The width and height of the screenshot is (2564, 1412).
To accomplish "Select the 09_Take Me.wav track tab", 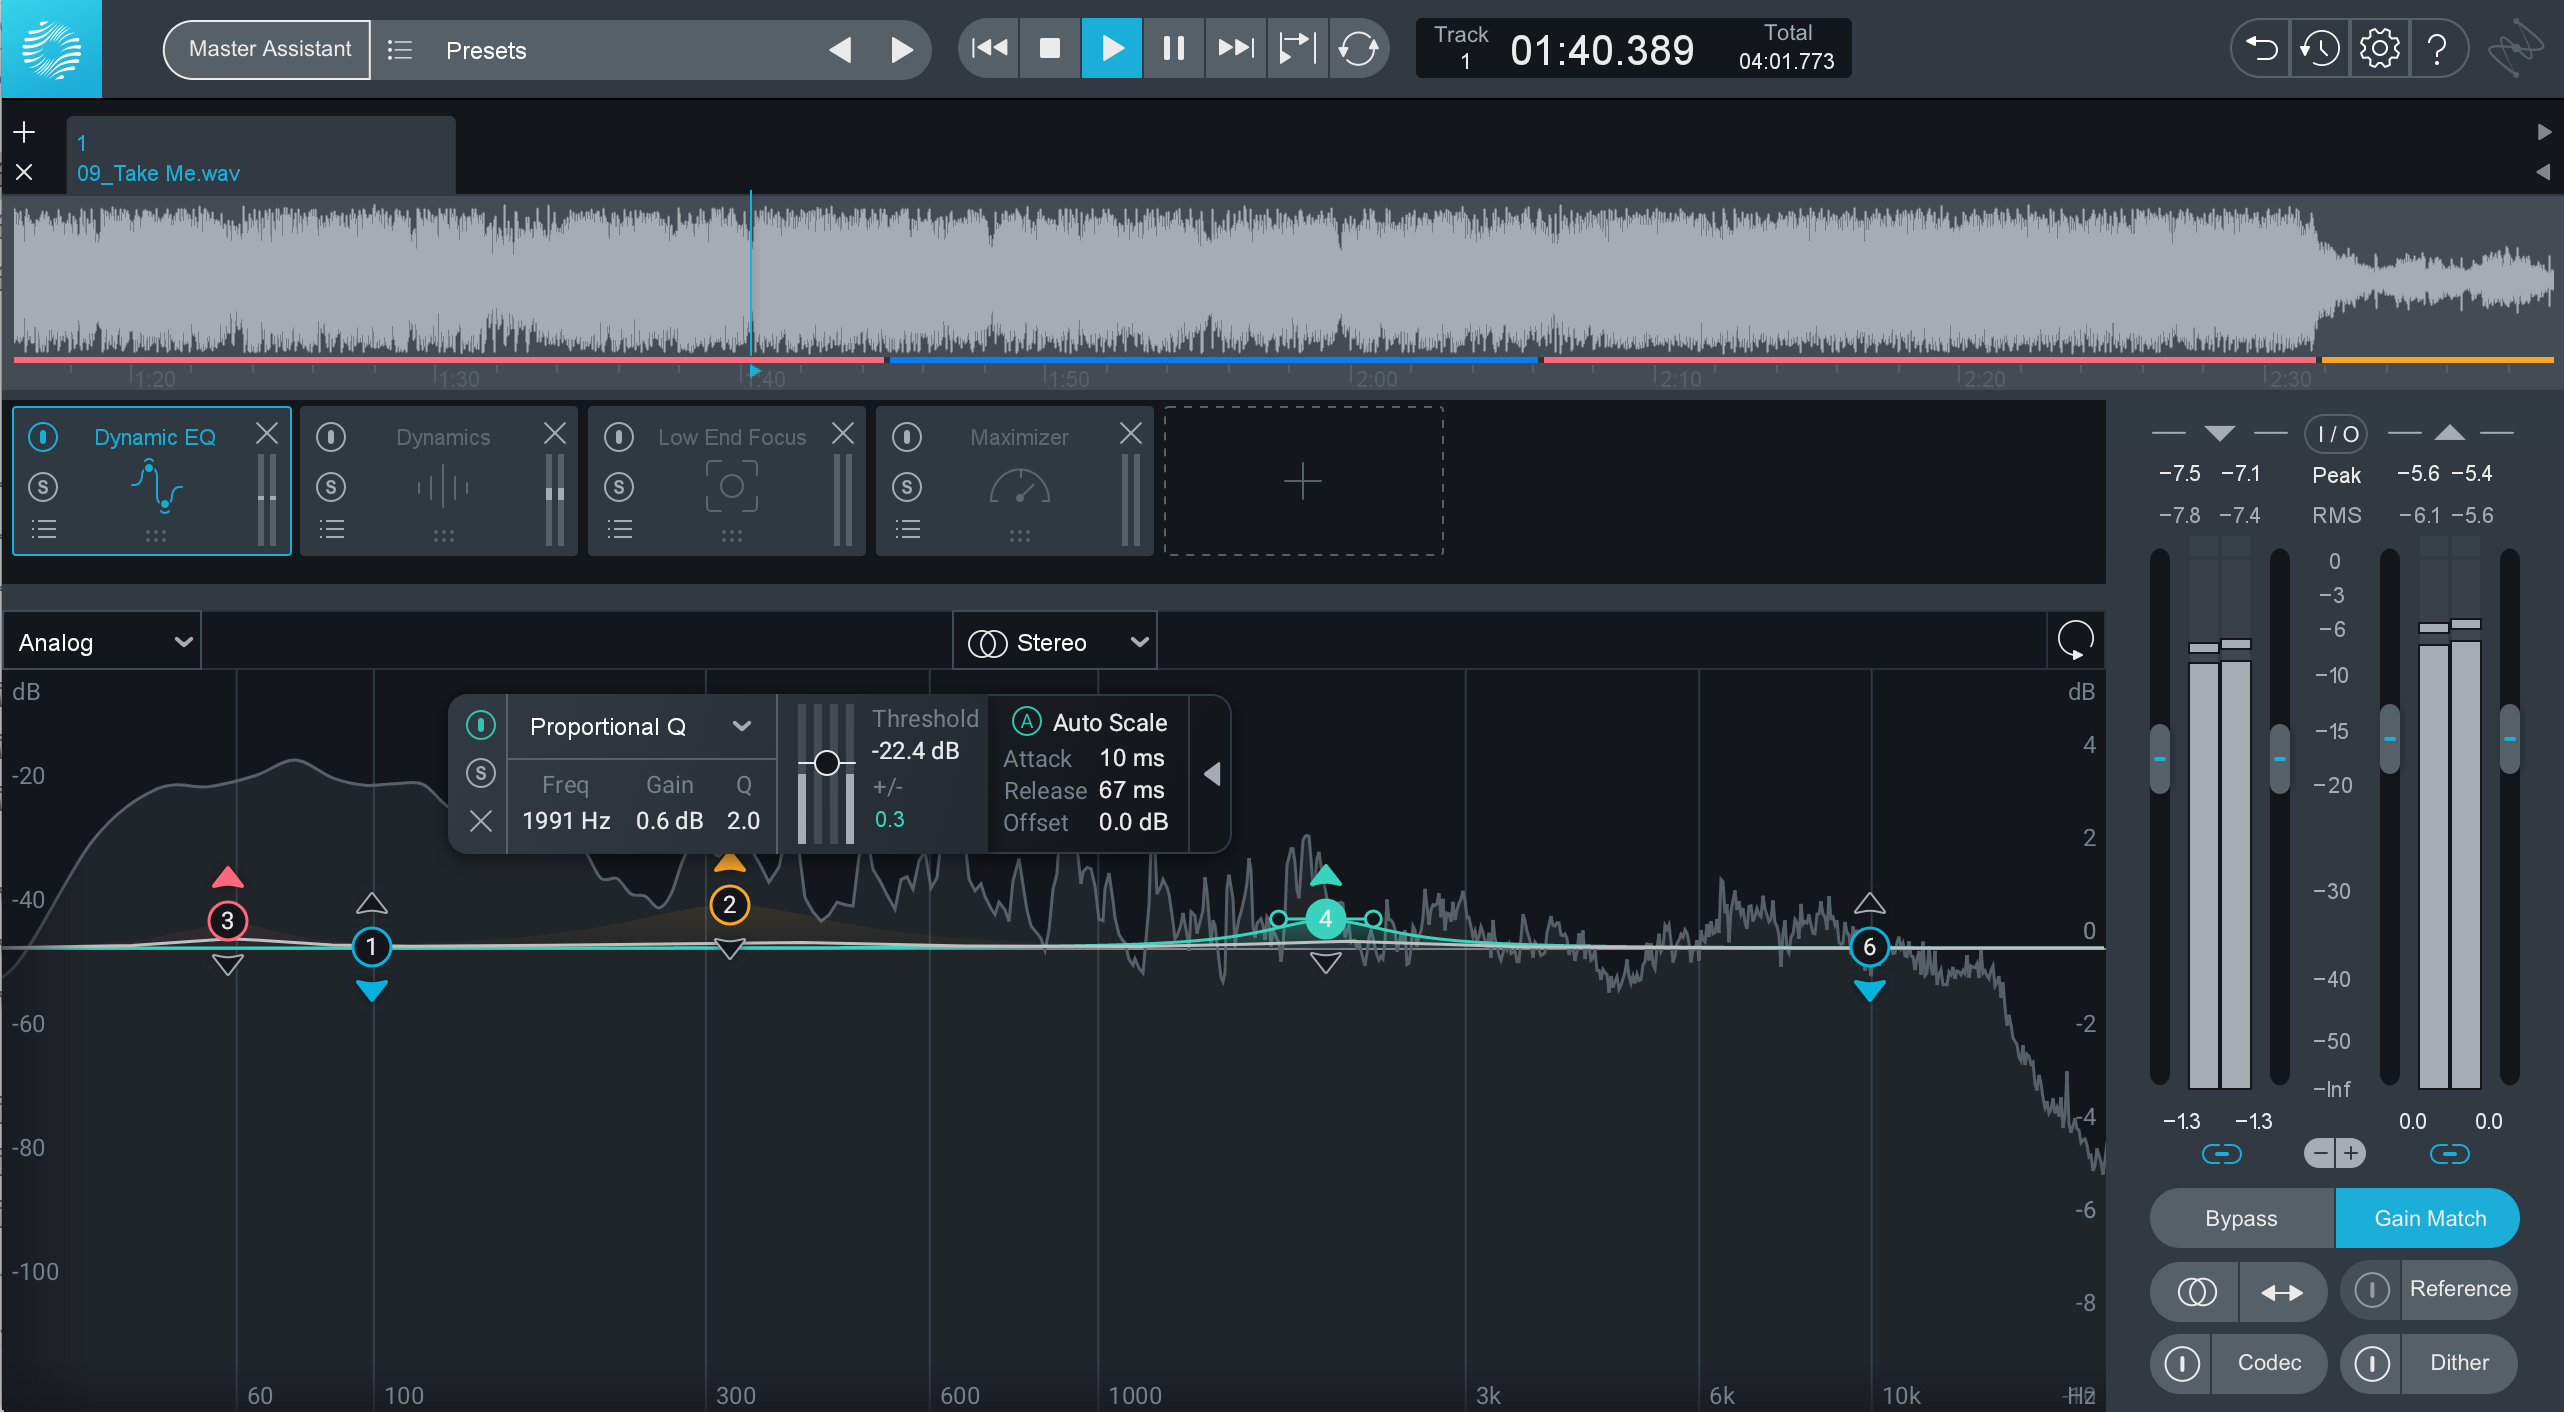I will [x=261, y=156].
